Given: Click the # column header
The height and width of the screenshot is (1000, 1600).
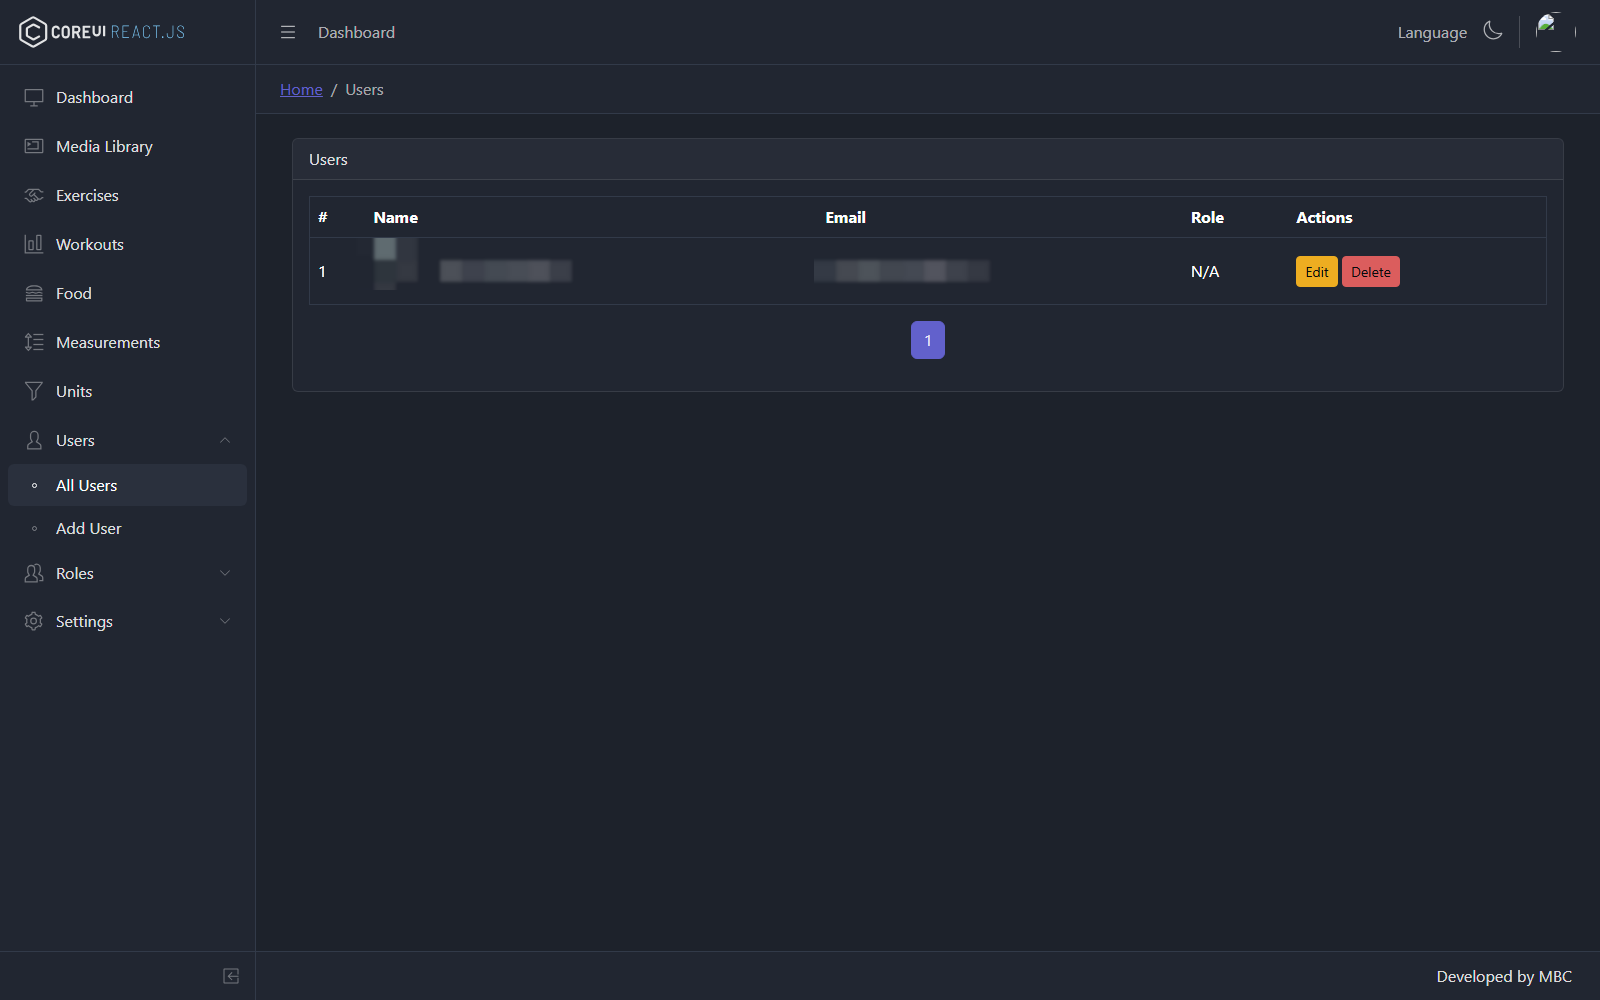Looking at the screenshot, I should point(322,217).
